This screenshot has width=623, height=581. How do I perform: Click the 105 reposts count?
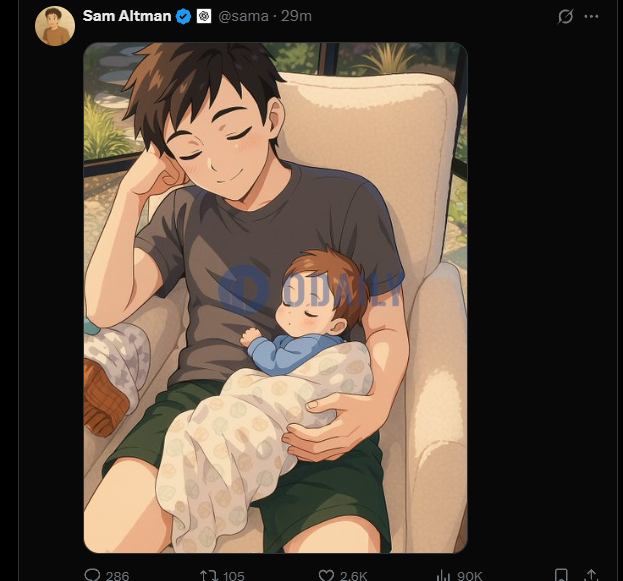click(234, 576)
